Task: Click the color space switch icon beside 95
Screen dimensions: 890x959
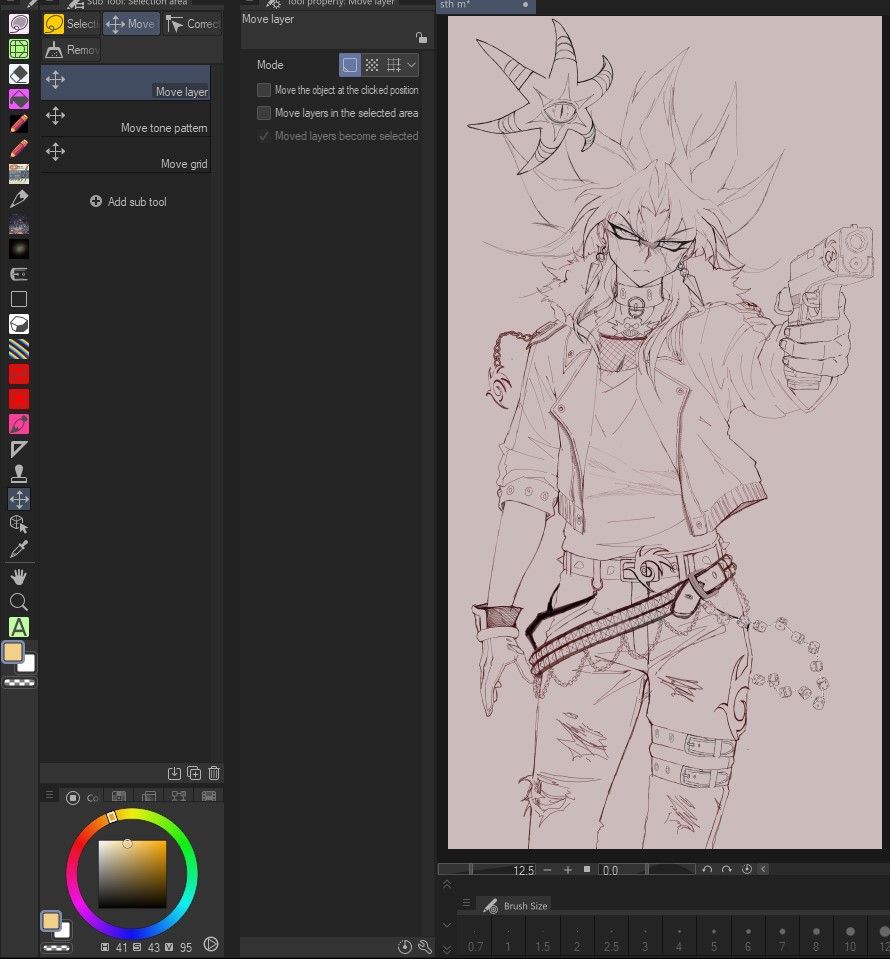Action: (211, 944)
